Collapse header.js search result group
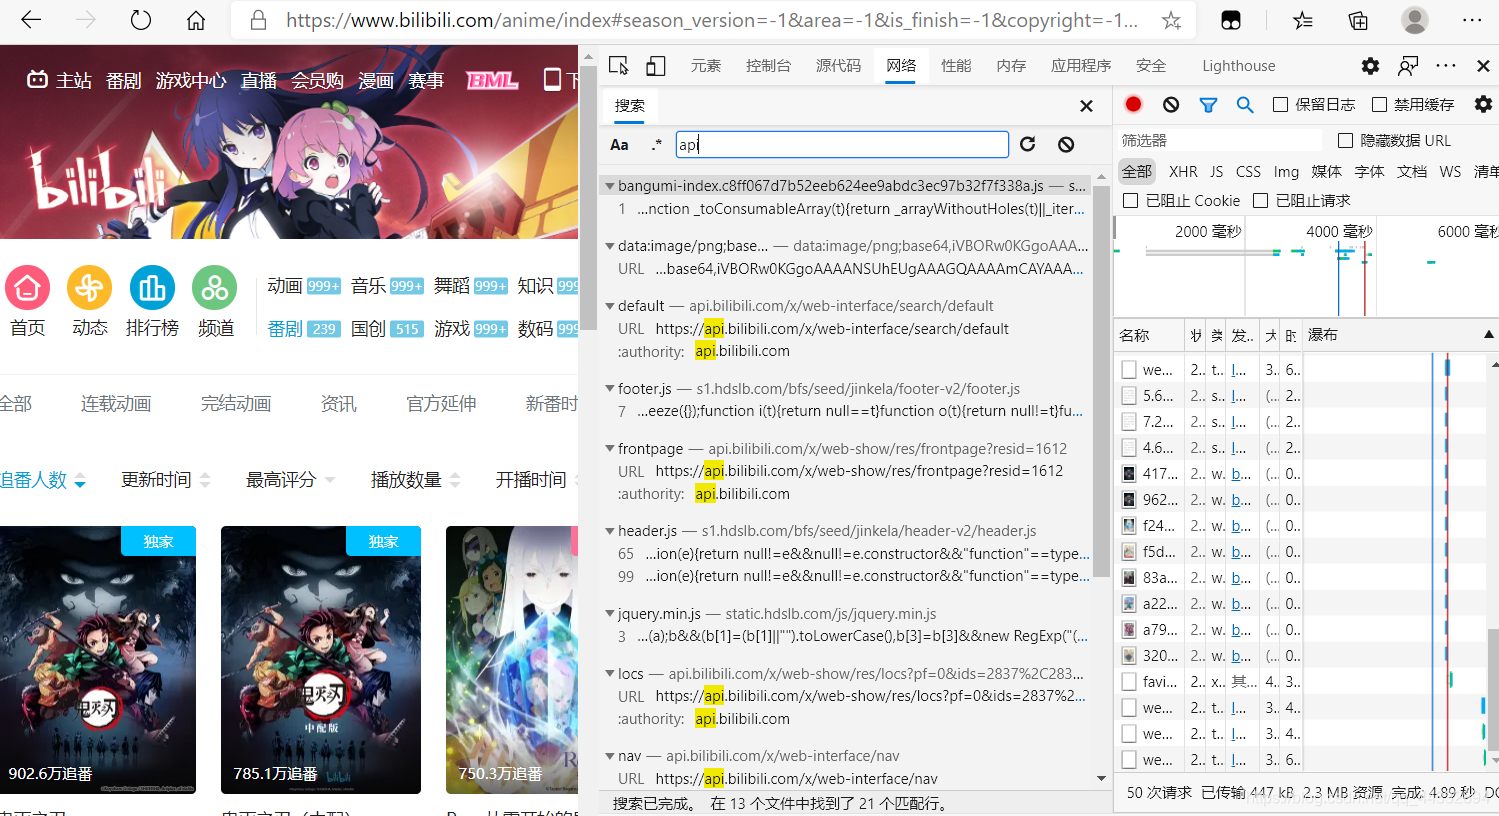 coord(609,531)
